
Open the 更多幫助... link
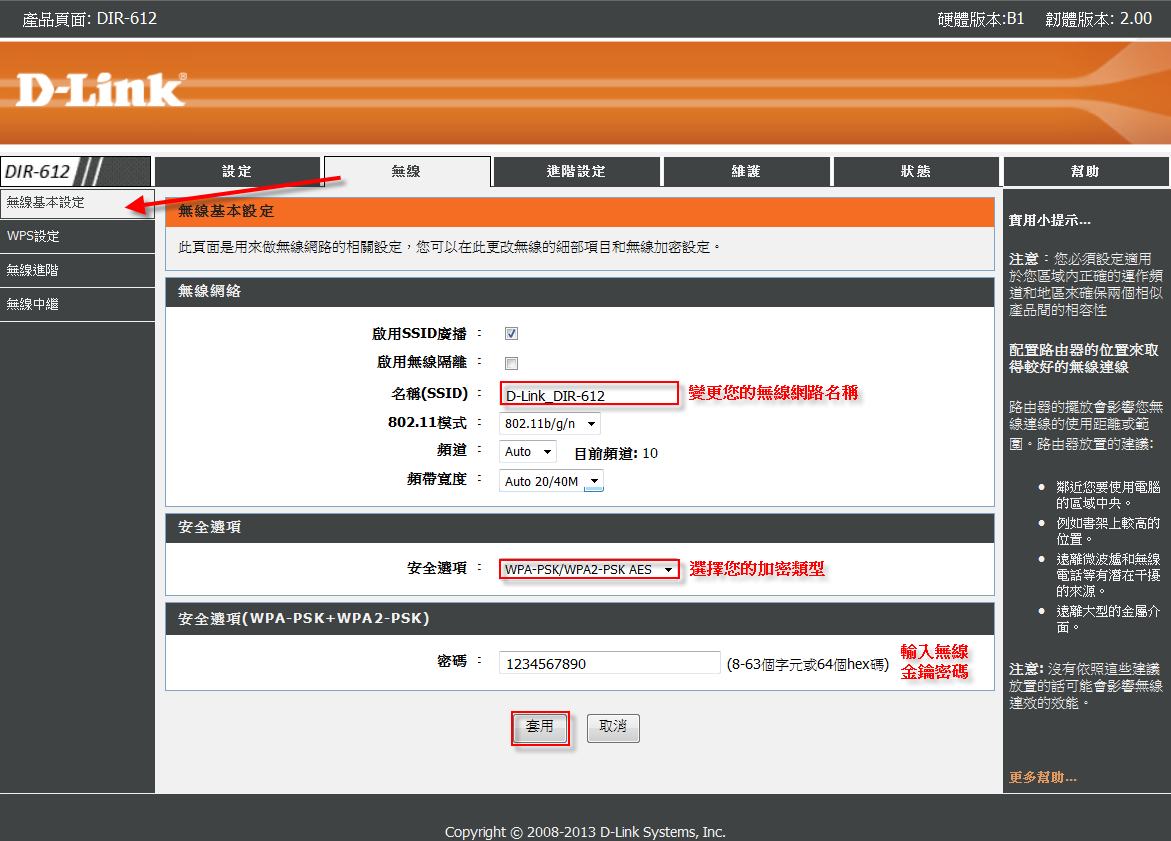[x=1043, y=778]
